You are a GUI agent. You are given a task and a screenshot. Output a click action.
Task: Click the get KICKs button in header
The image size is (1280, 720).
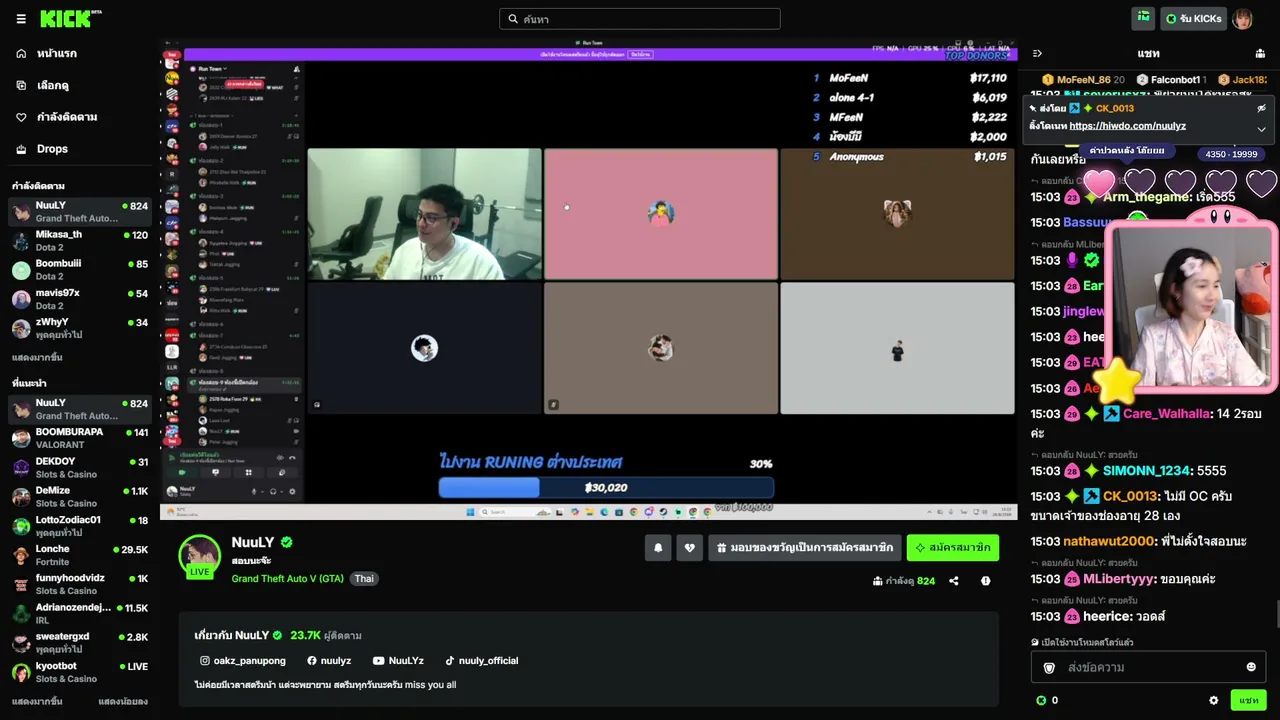(x=1192, y=19)
